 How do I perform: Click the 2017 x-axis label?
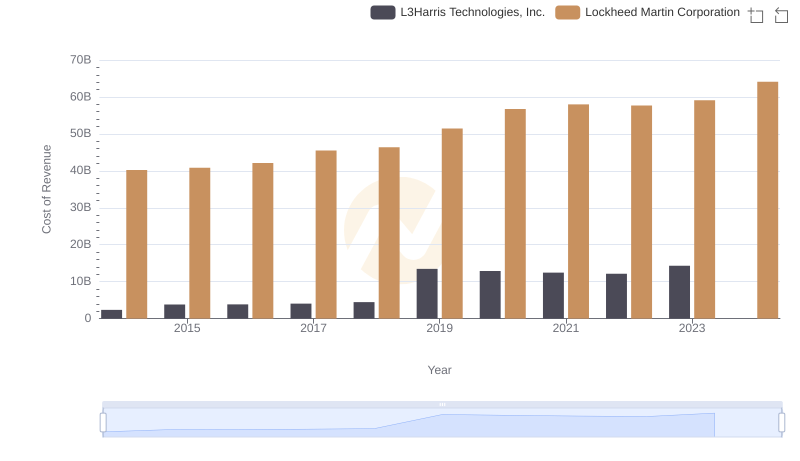313,328
